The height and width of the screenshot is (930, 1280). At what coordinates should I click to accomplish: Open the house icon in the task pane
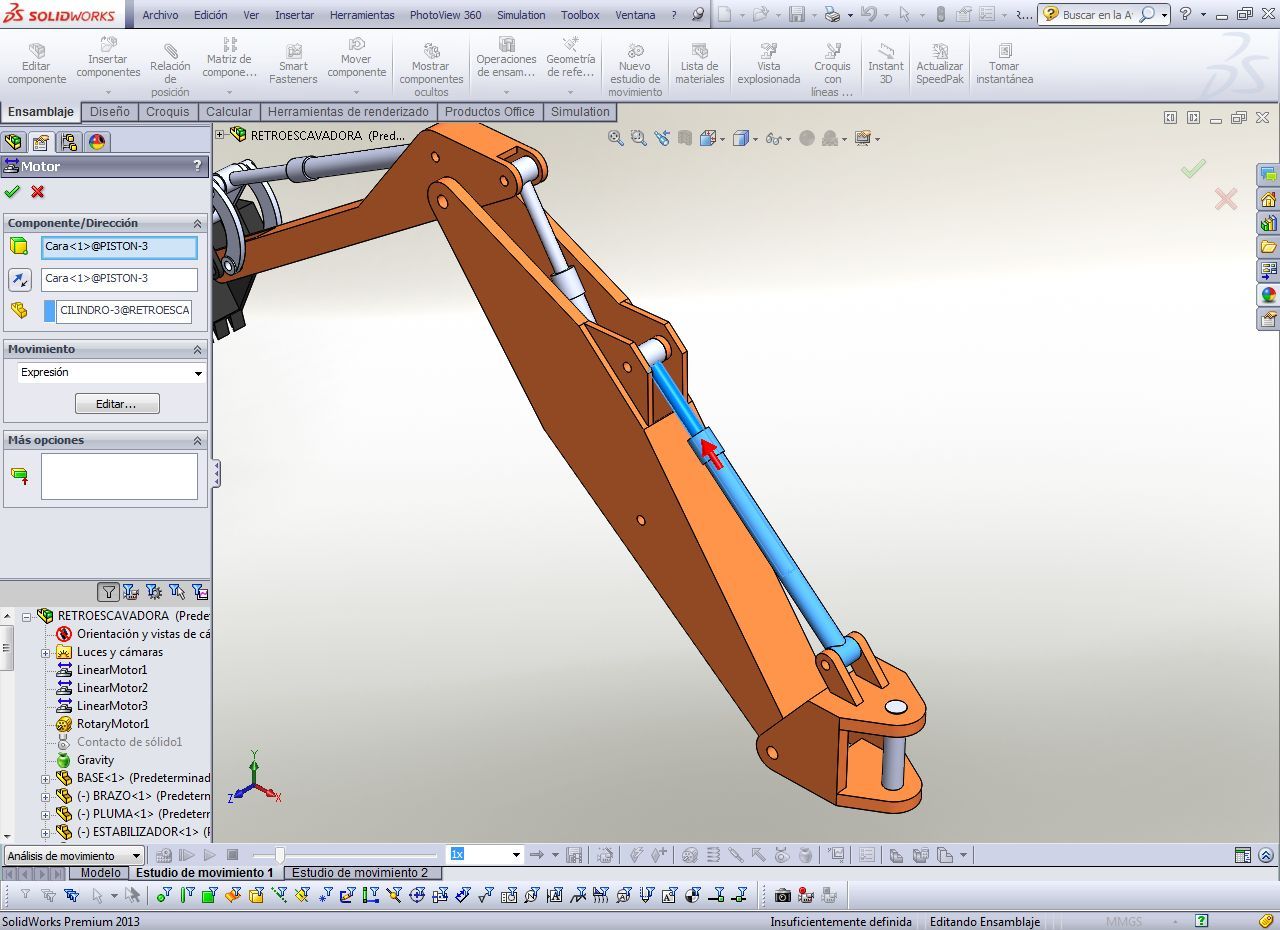point(1268,199)
